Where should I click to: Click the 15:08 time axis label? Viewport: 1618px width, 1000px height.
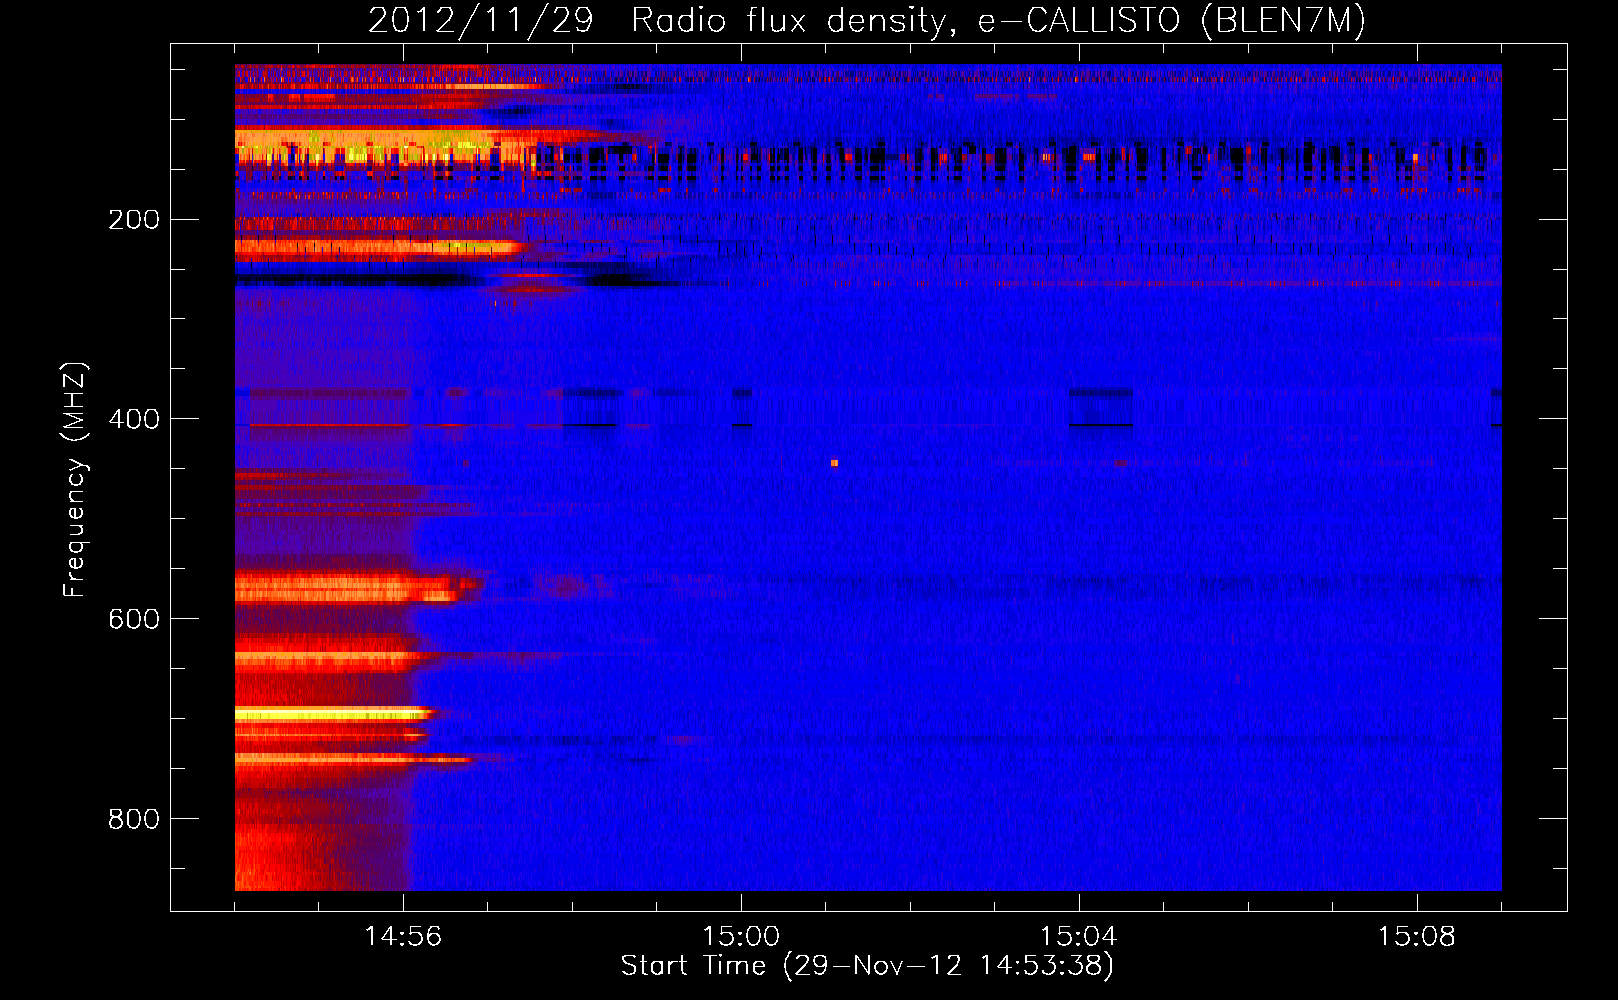click(1416, 937)
